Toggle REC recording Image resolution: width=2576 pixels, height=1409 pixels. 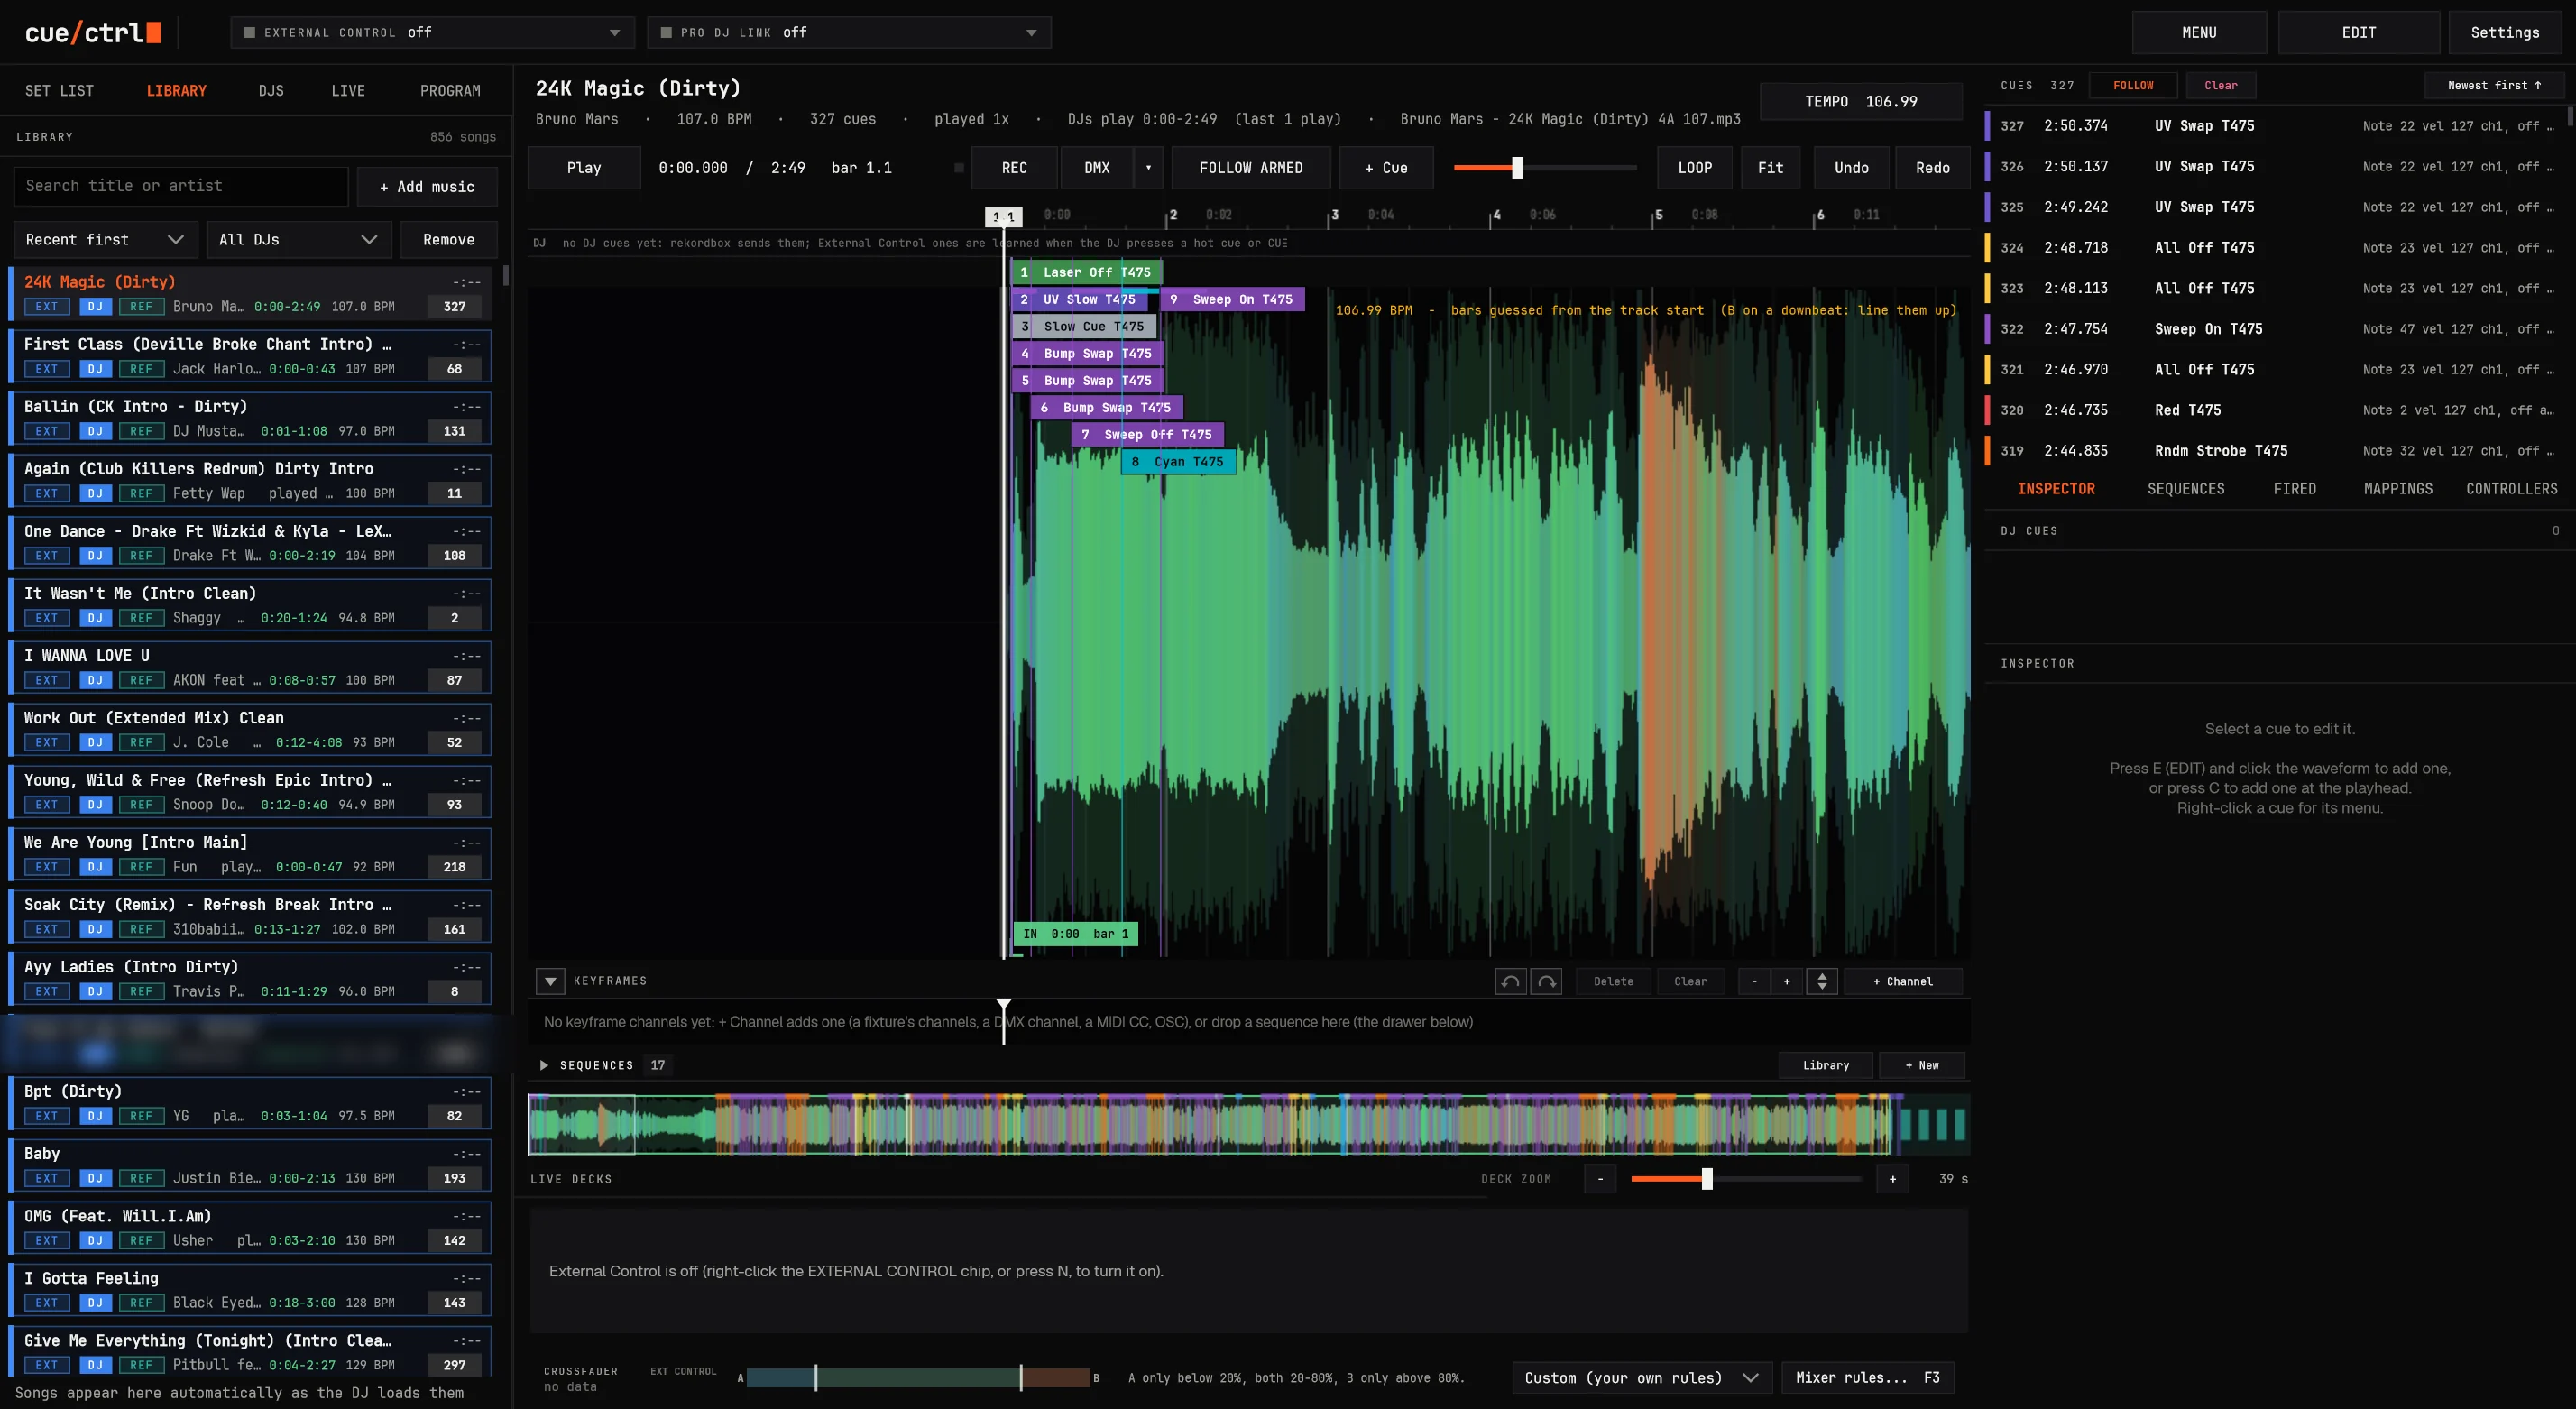point(1014,168)
